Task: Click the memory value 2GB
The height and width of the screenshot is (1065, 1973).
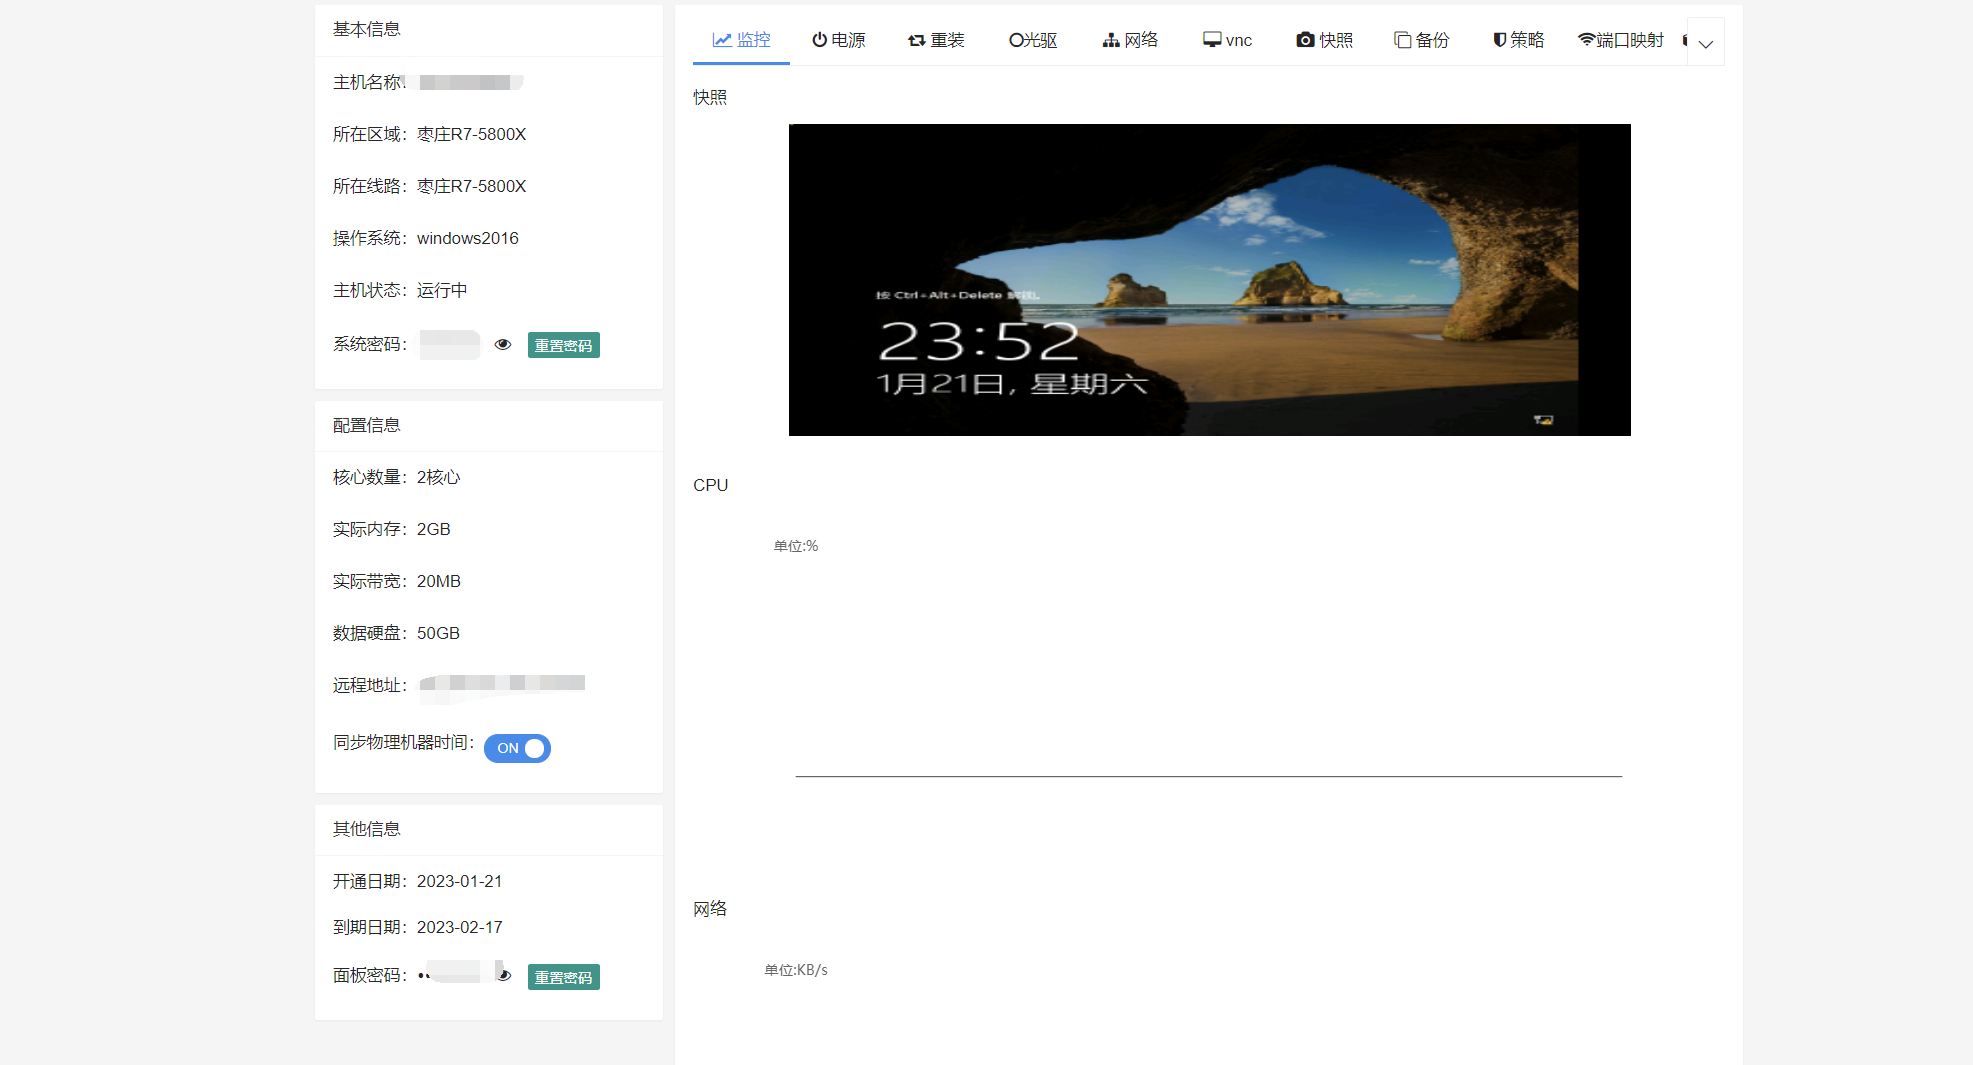Action: click(434, 529)
